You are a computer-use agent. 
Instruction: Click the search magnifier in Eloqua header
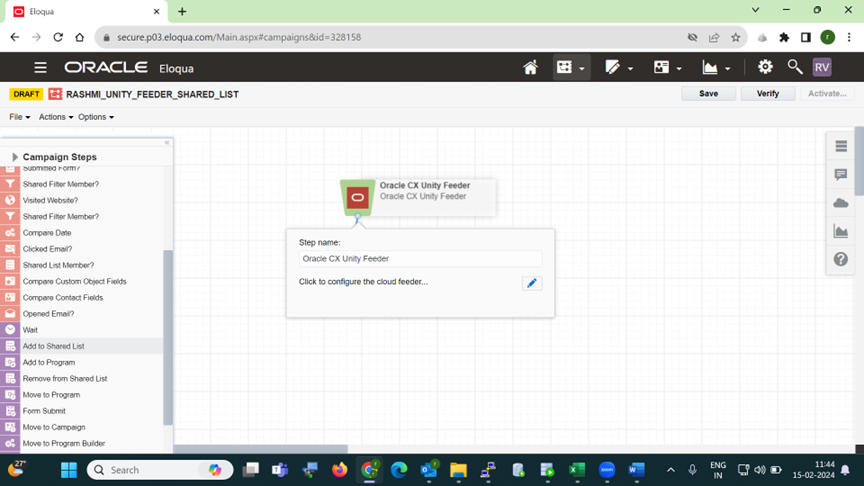[x=794, y=67]
